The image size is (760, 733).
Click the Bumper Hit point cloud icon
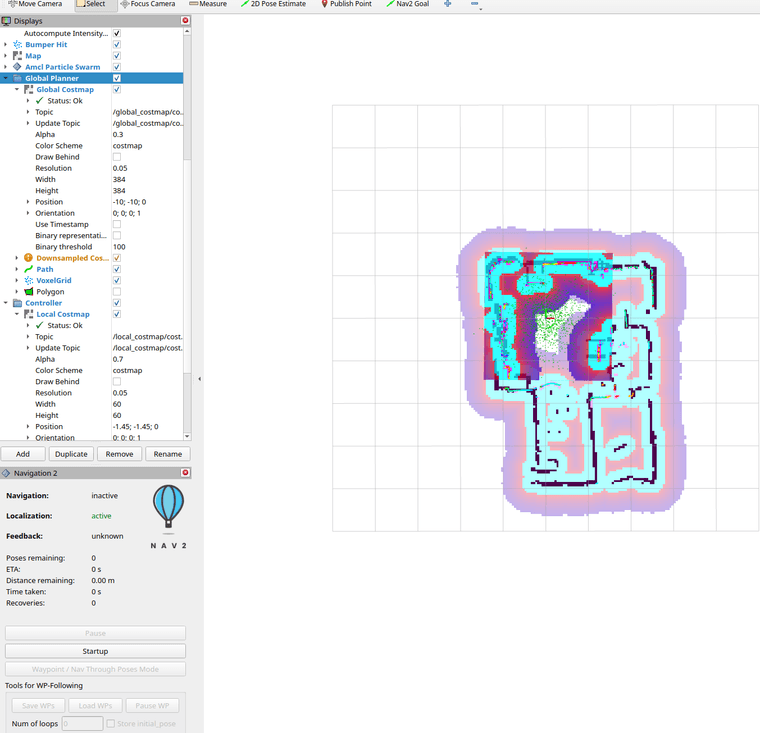[17, 45]
